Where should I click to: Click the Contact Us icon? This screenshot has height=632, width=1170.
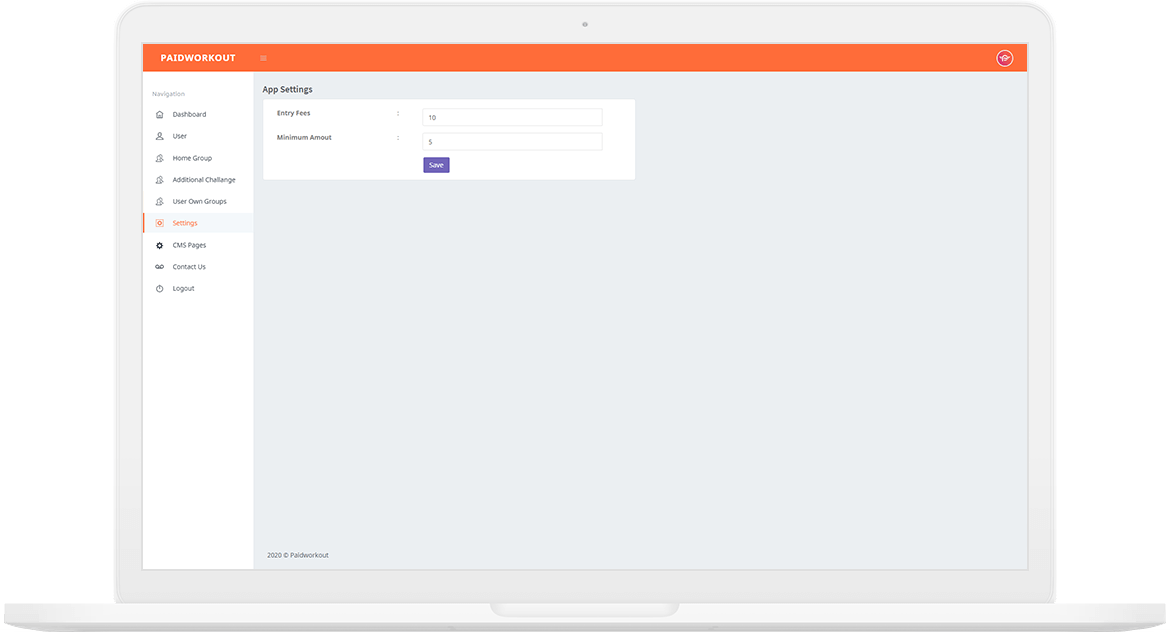click(160, 267)
